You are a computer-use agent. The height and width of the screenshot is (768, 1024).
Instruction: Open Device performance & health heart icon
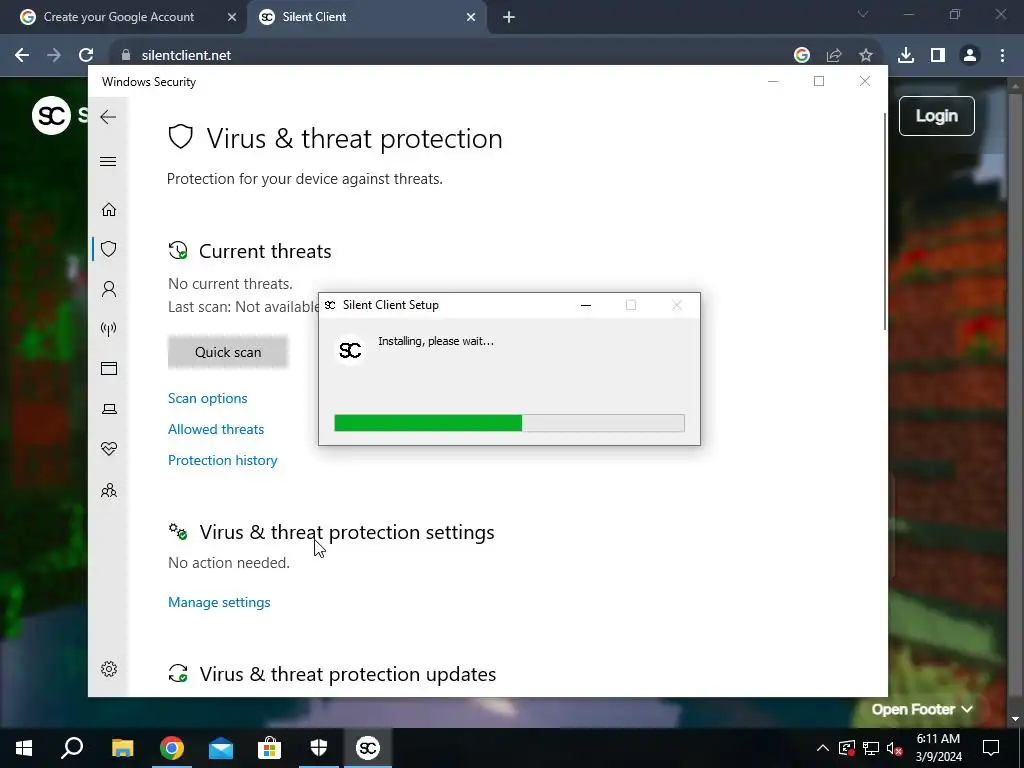(x=109, y=449)
